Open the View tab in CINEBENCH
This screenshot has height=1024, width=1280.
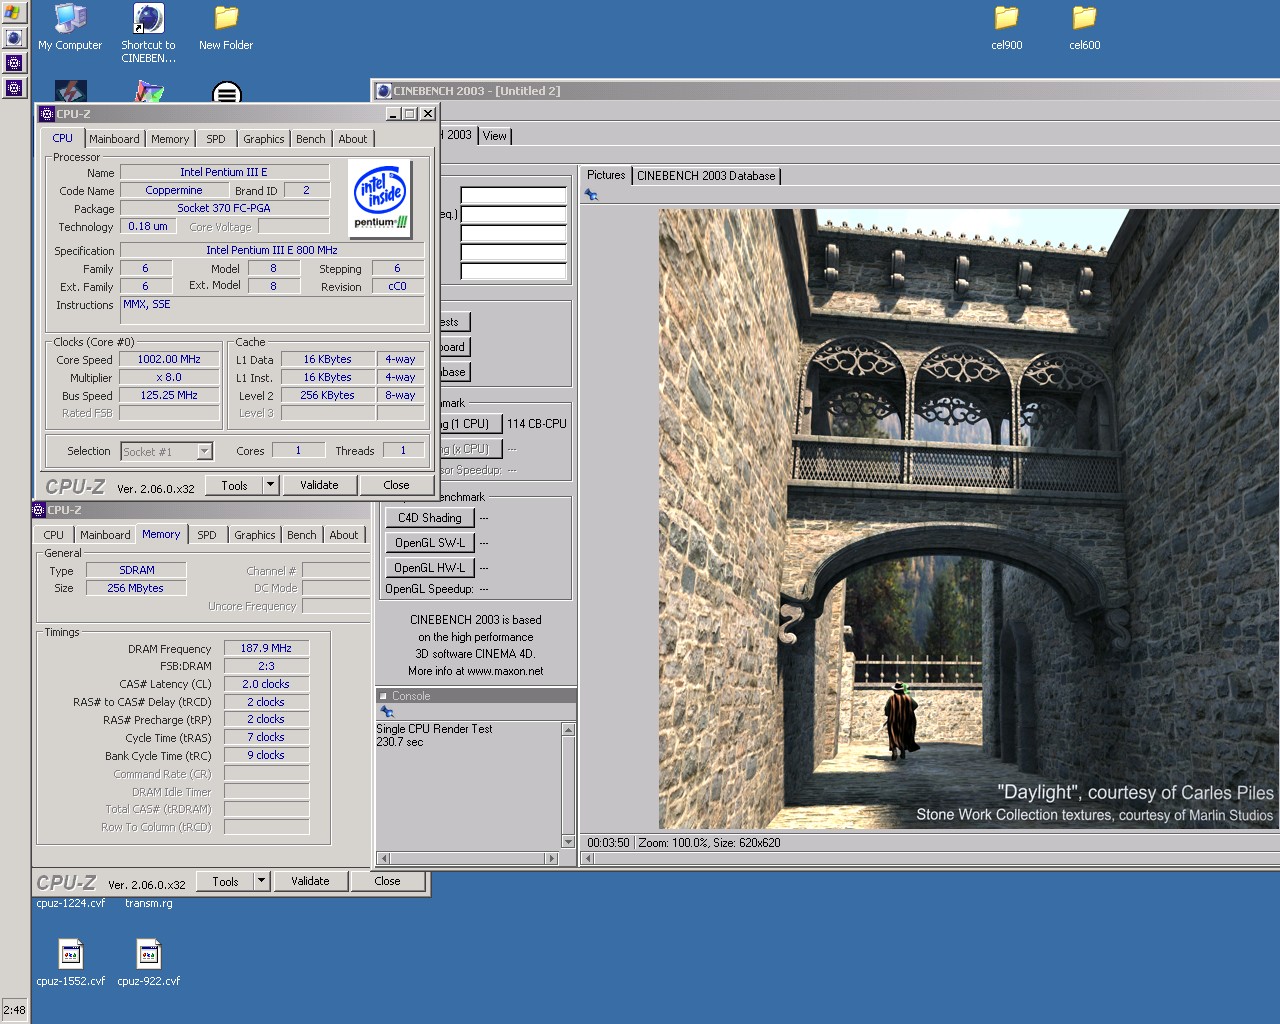tap(495, 136)
